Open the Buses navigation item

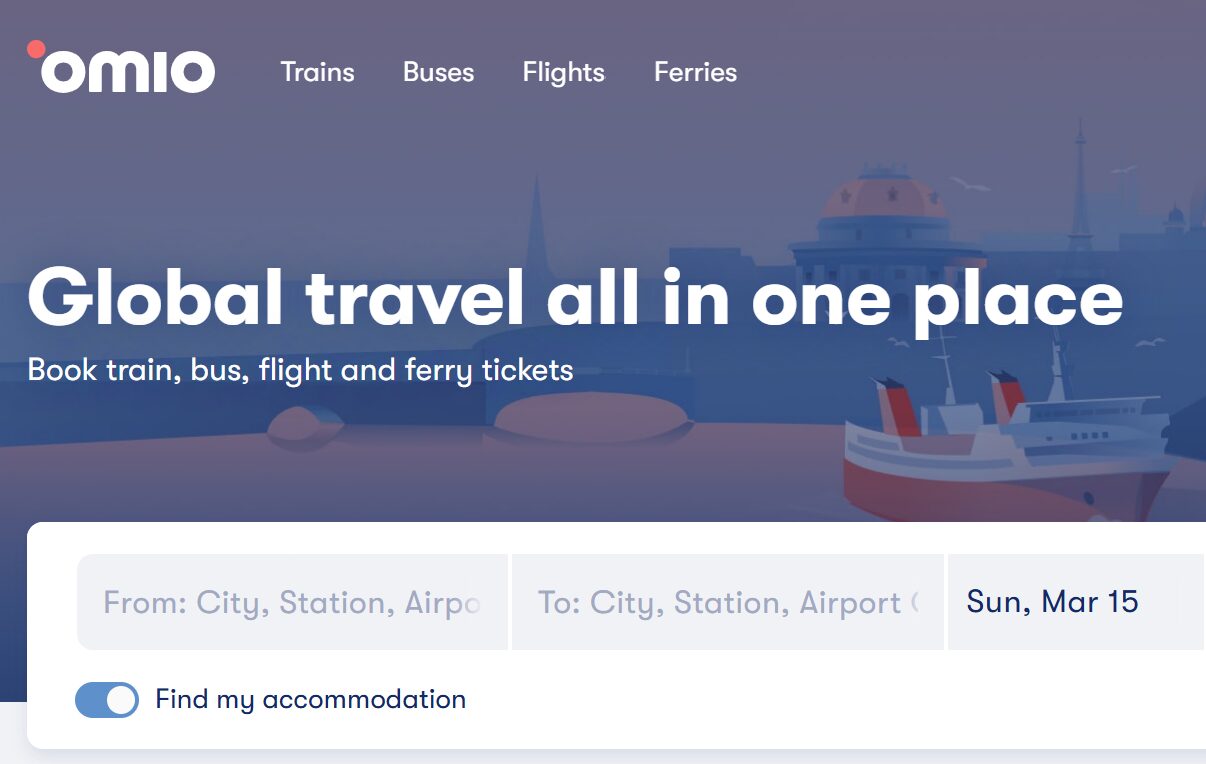438,72
